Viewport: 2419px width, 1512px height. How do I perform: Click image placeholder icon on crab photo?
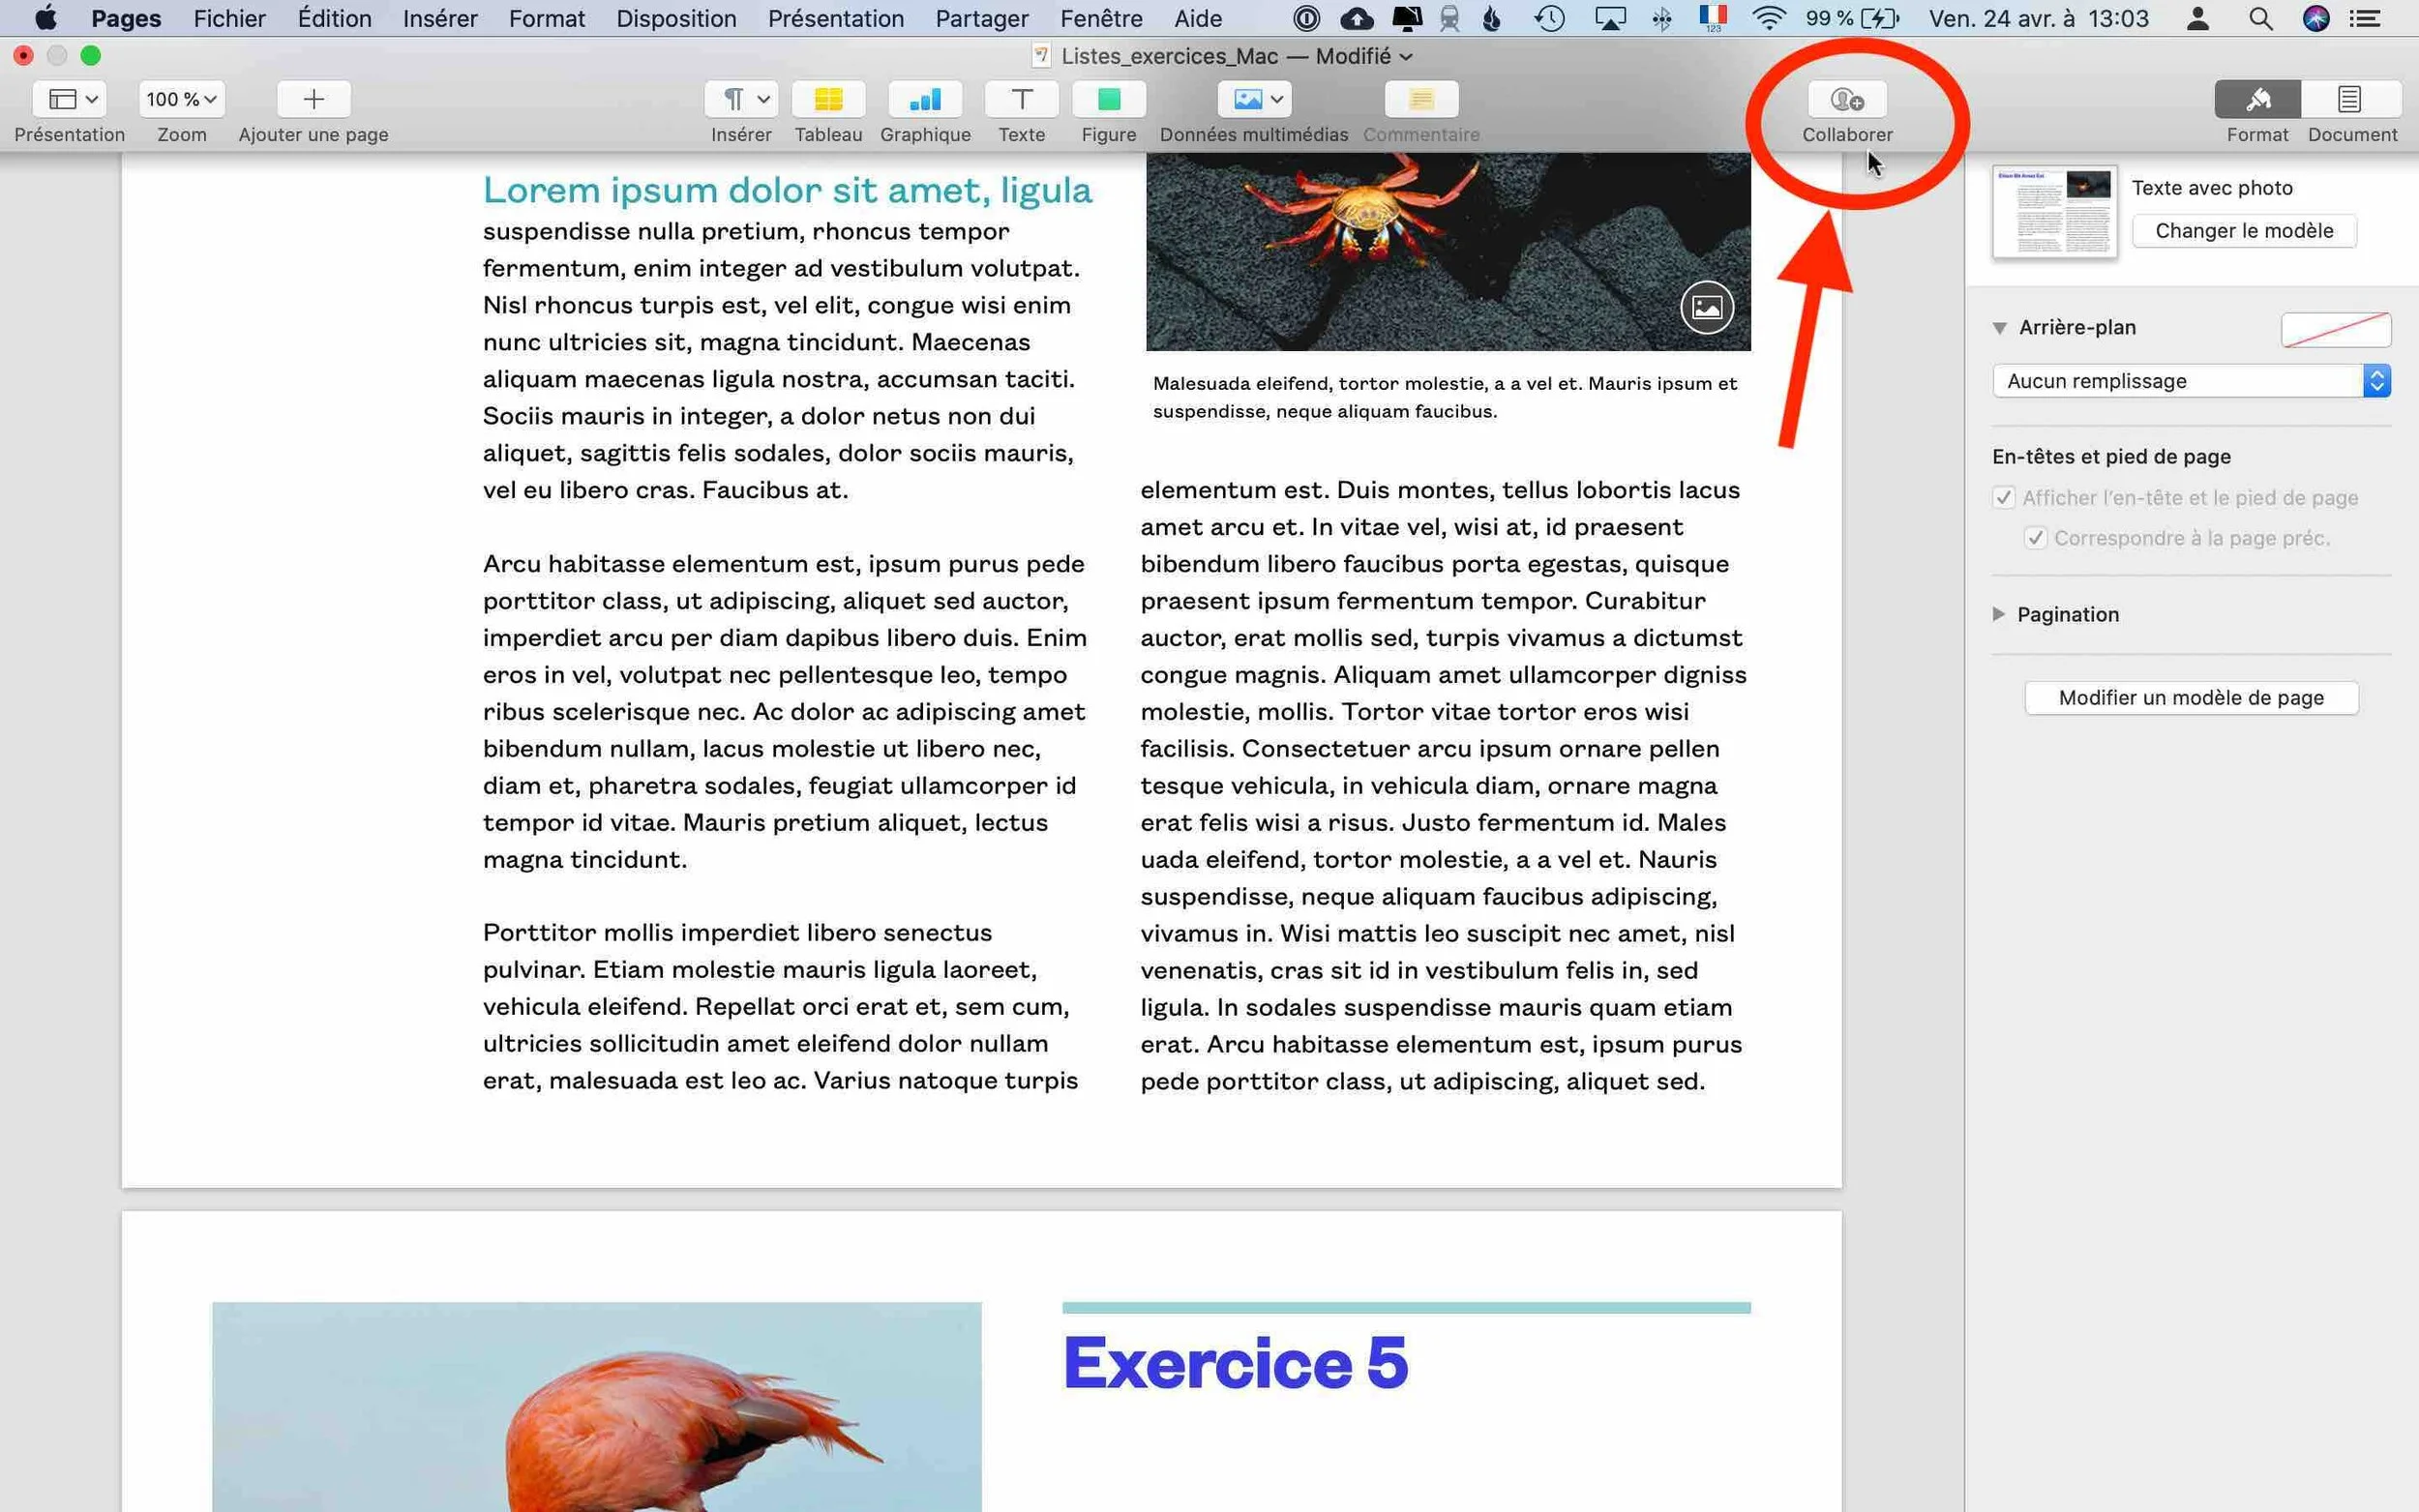[1706, 307]
